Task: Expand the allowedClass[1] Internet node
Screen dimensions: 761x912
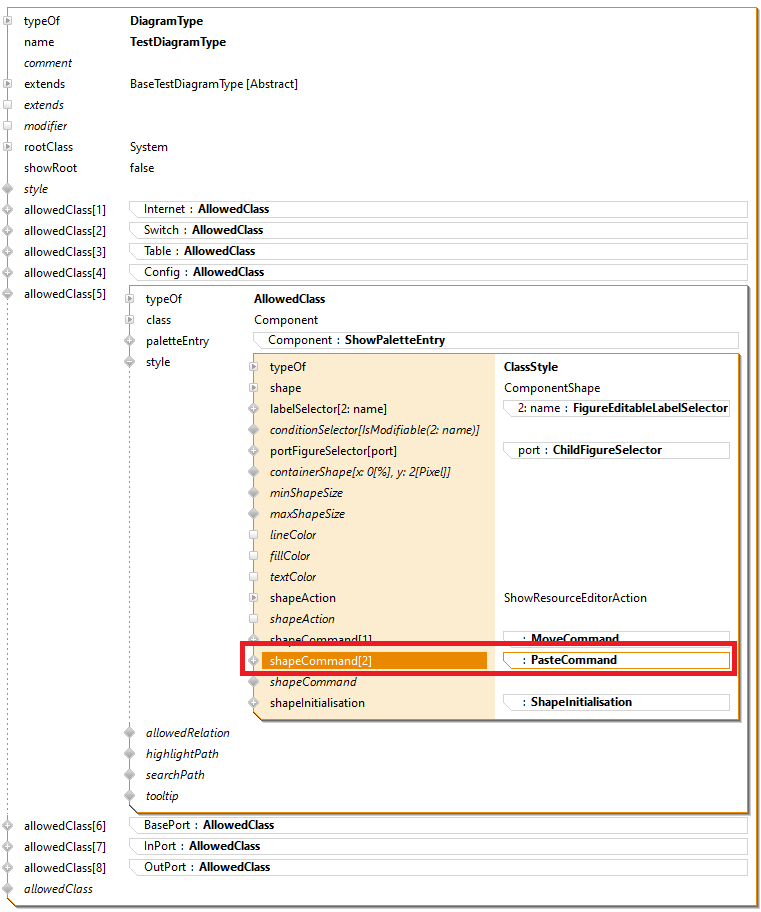Action: (x=8, y=210)
